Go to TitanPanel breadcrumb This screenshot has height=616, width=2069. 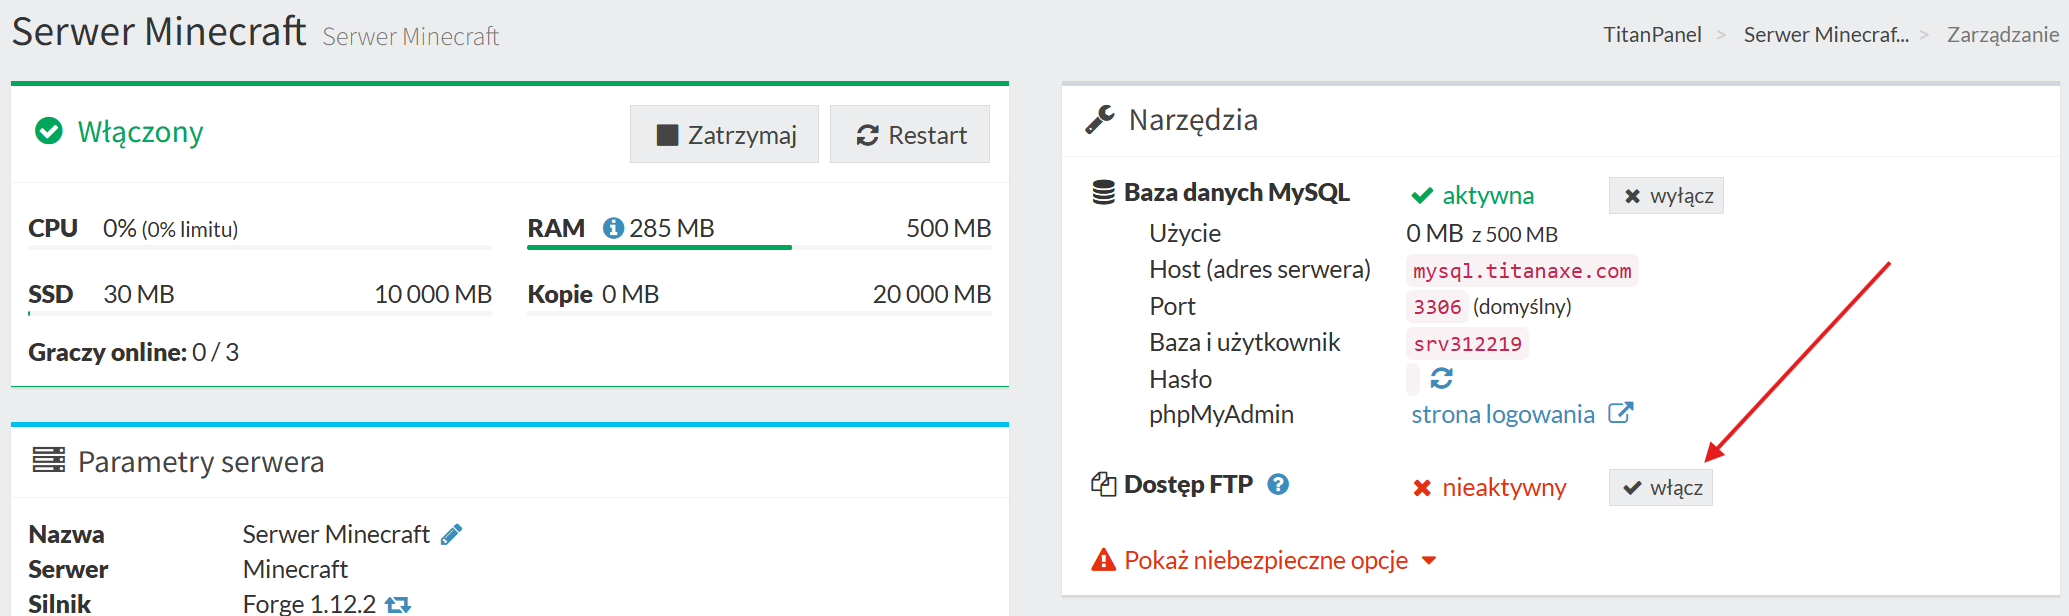(1651, 35)
